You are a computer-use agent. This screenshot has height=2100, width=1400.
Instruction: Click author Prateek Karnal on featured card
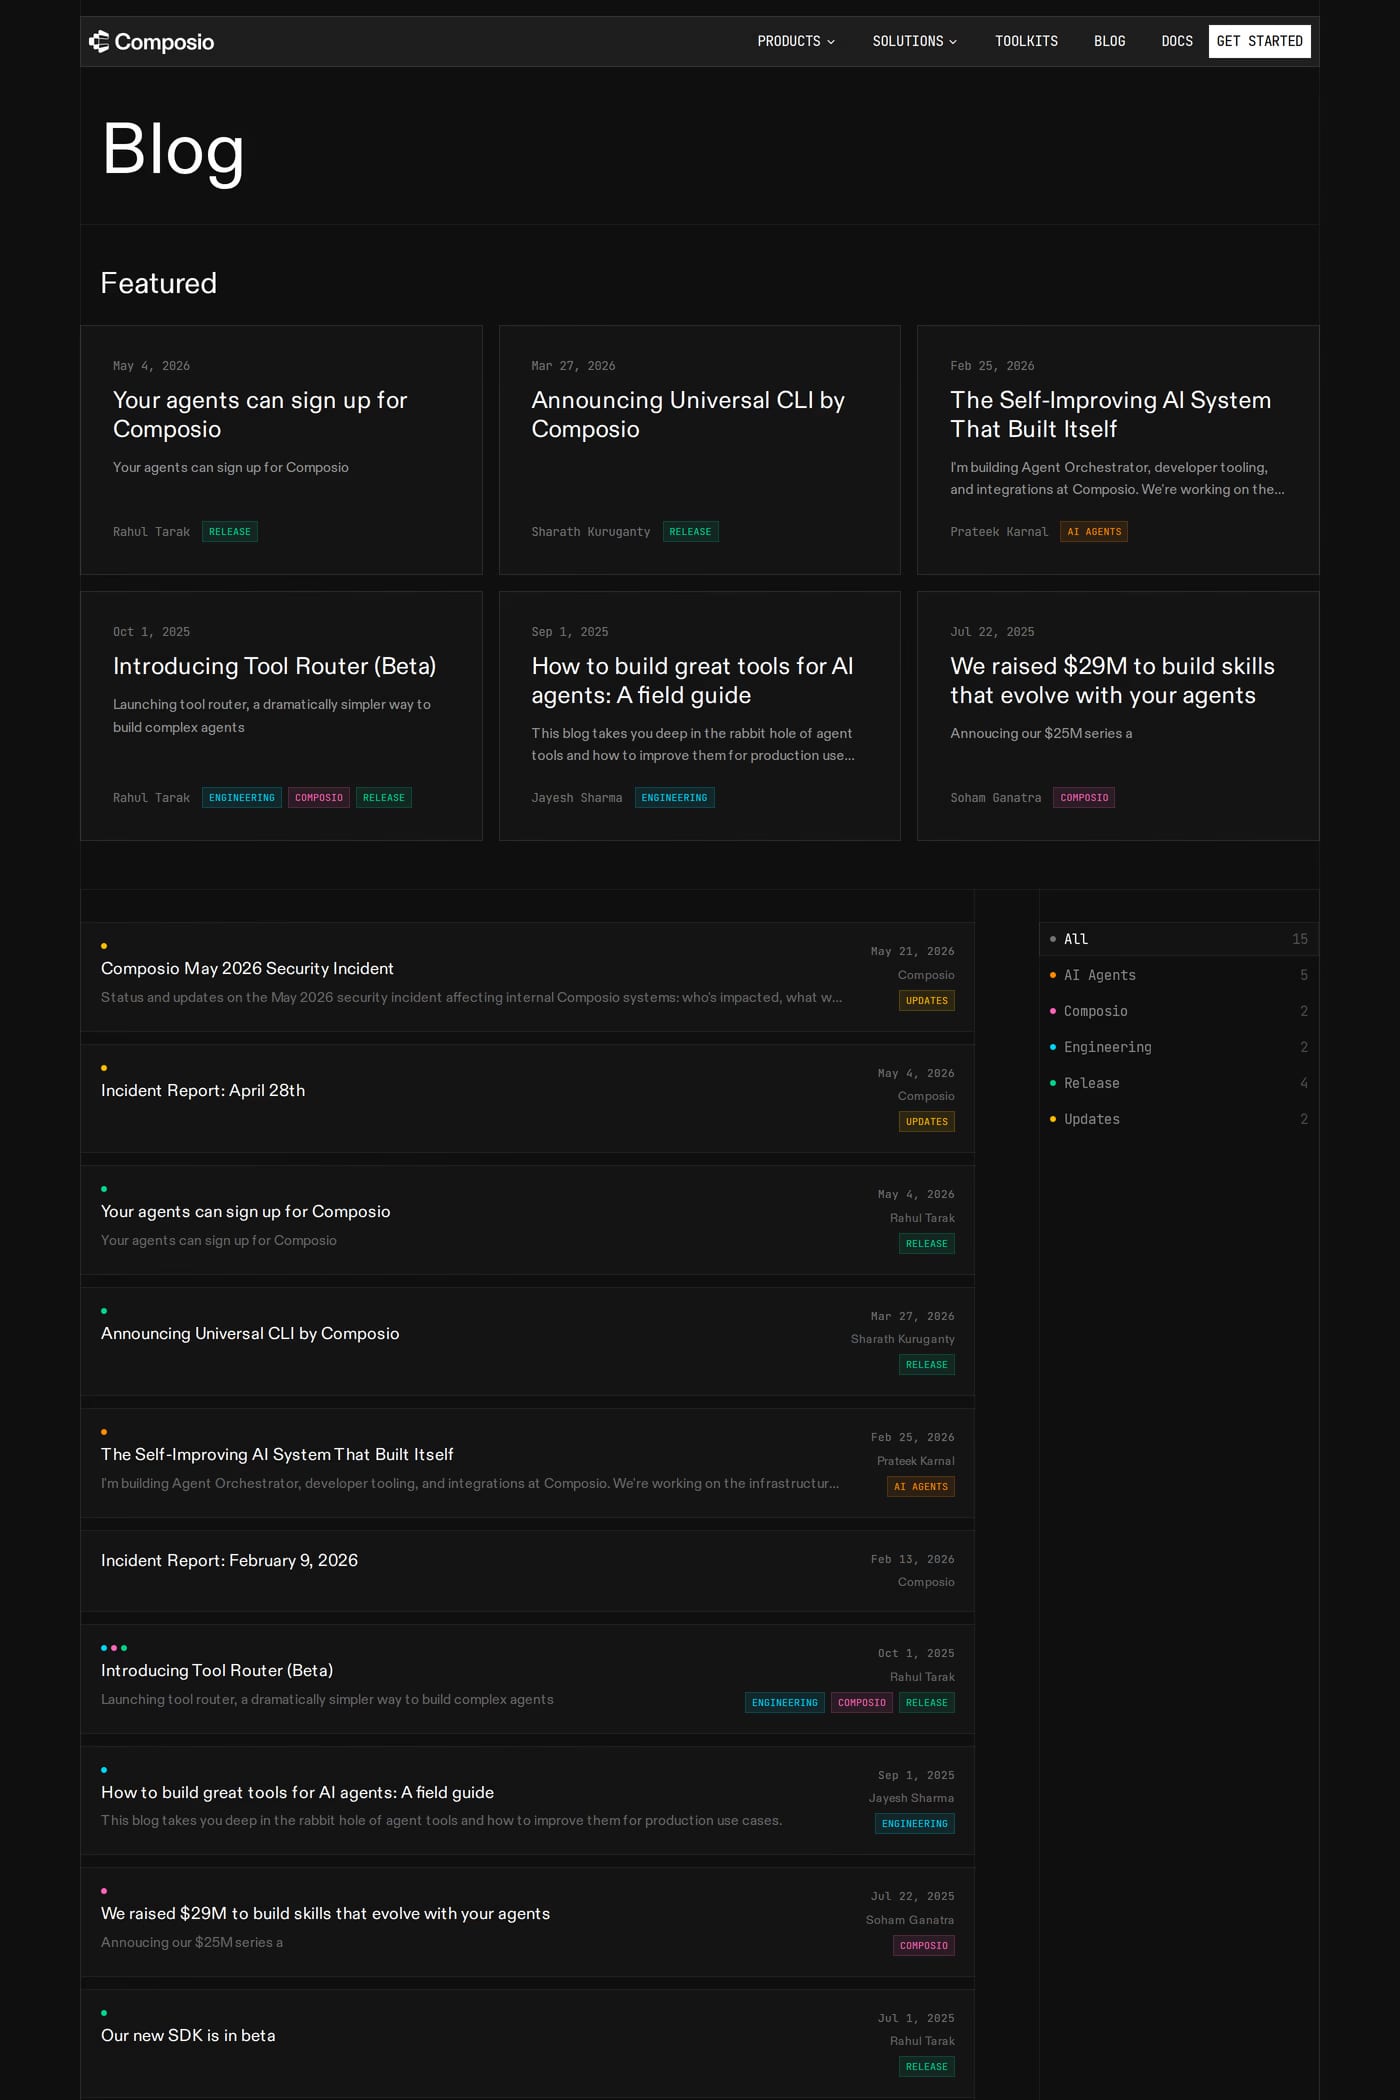click(999, 532)
